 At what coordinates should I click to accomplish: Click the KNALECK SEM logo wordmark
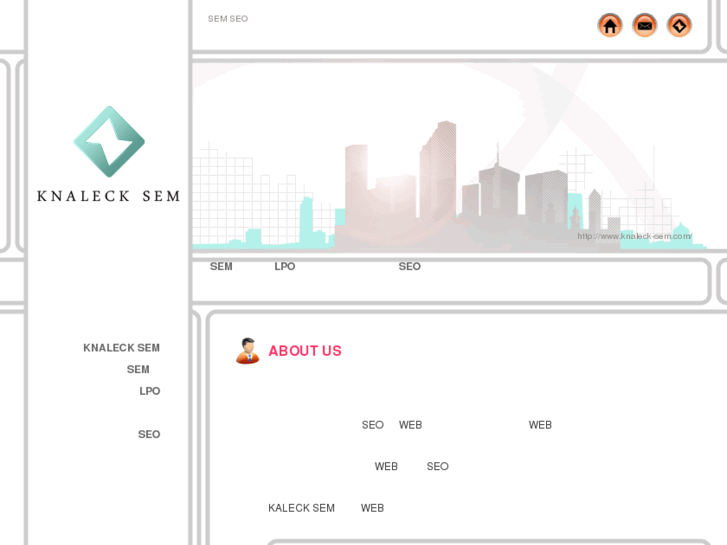tap(108, 196)
